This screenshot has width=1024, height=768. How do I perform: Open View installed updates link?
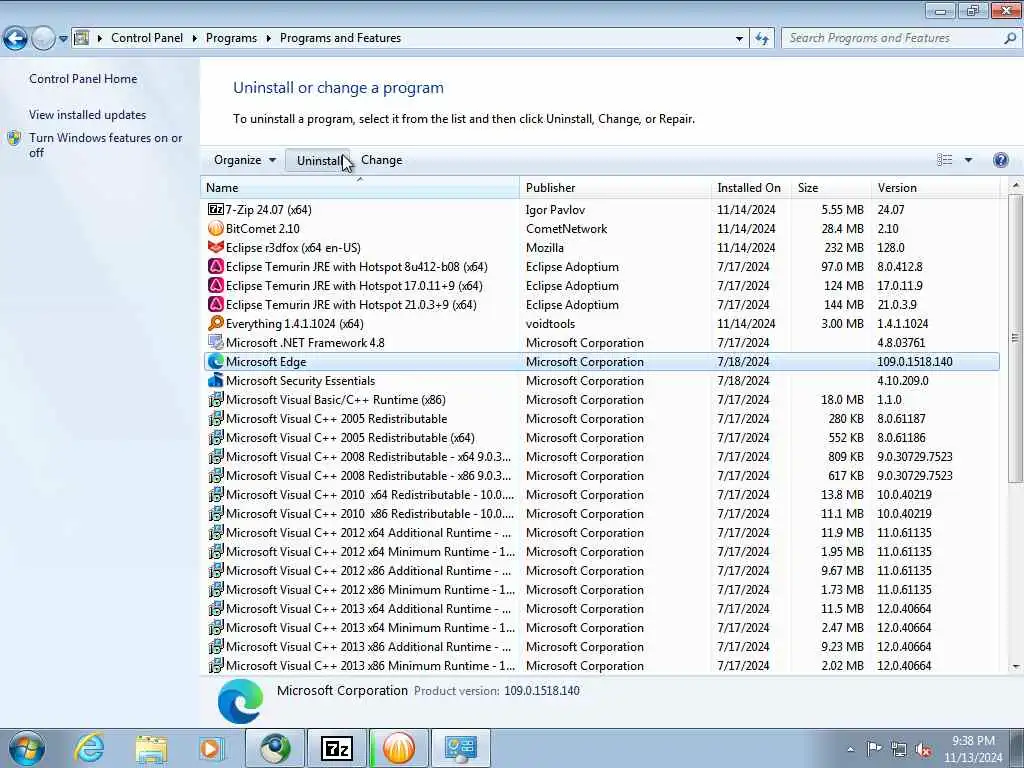88,115
